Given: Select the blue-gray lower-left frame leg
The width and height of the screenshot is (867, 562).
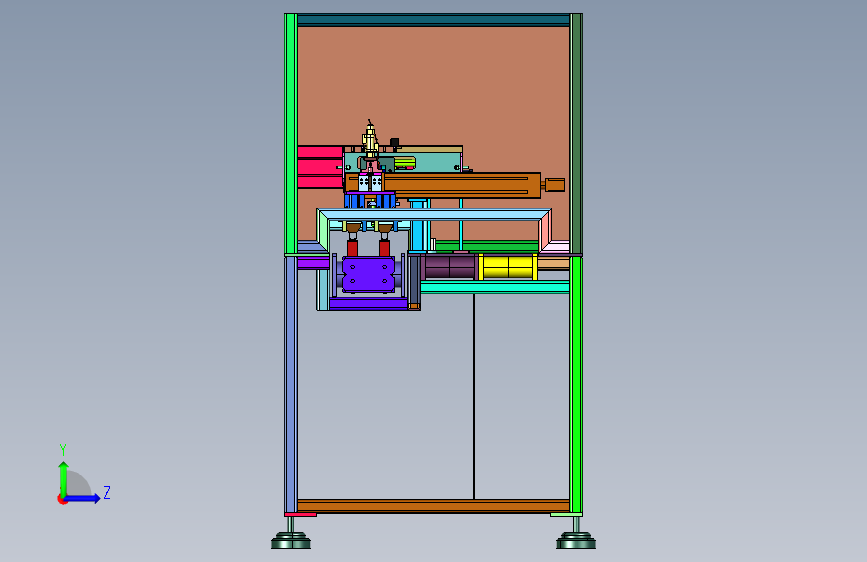Looking at the screenshot, I should coord(291,384).
